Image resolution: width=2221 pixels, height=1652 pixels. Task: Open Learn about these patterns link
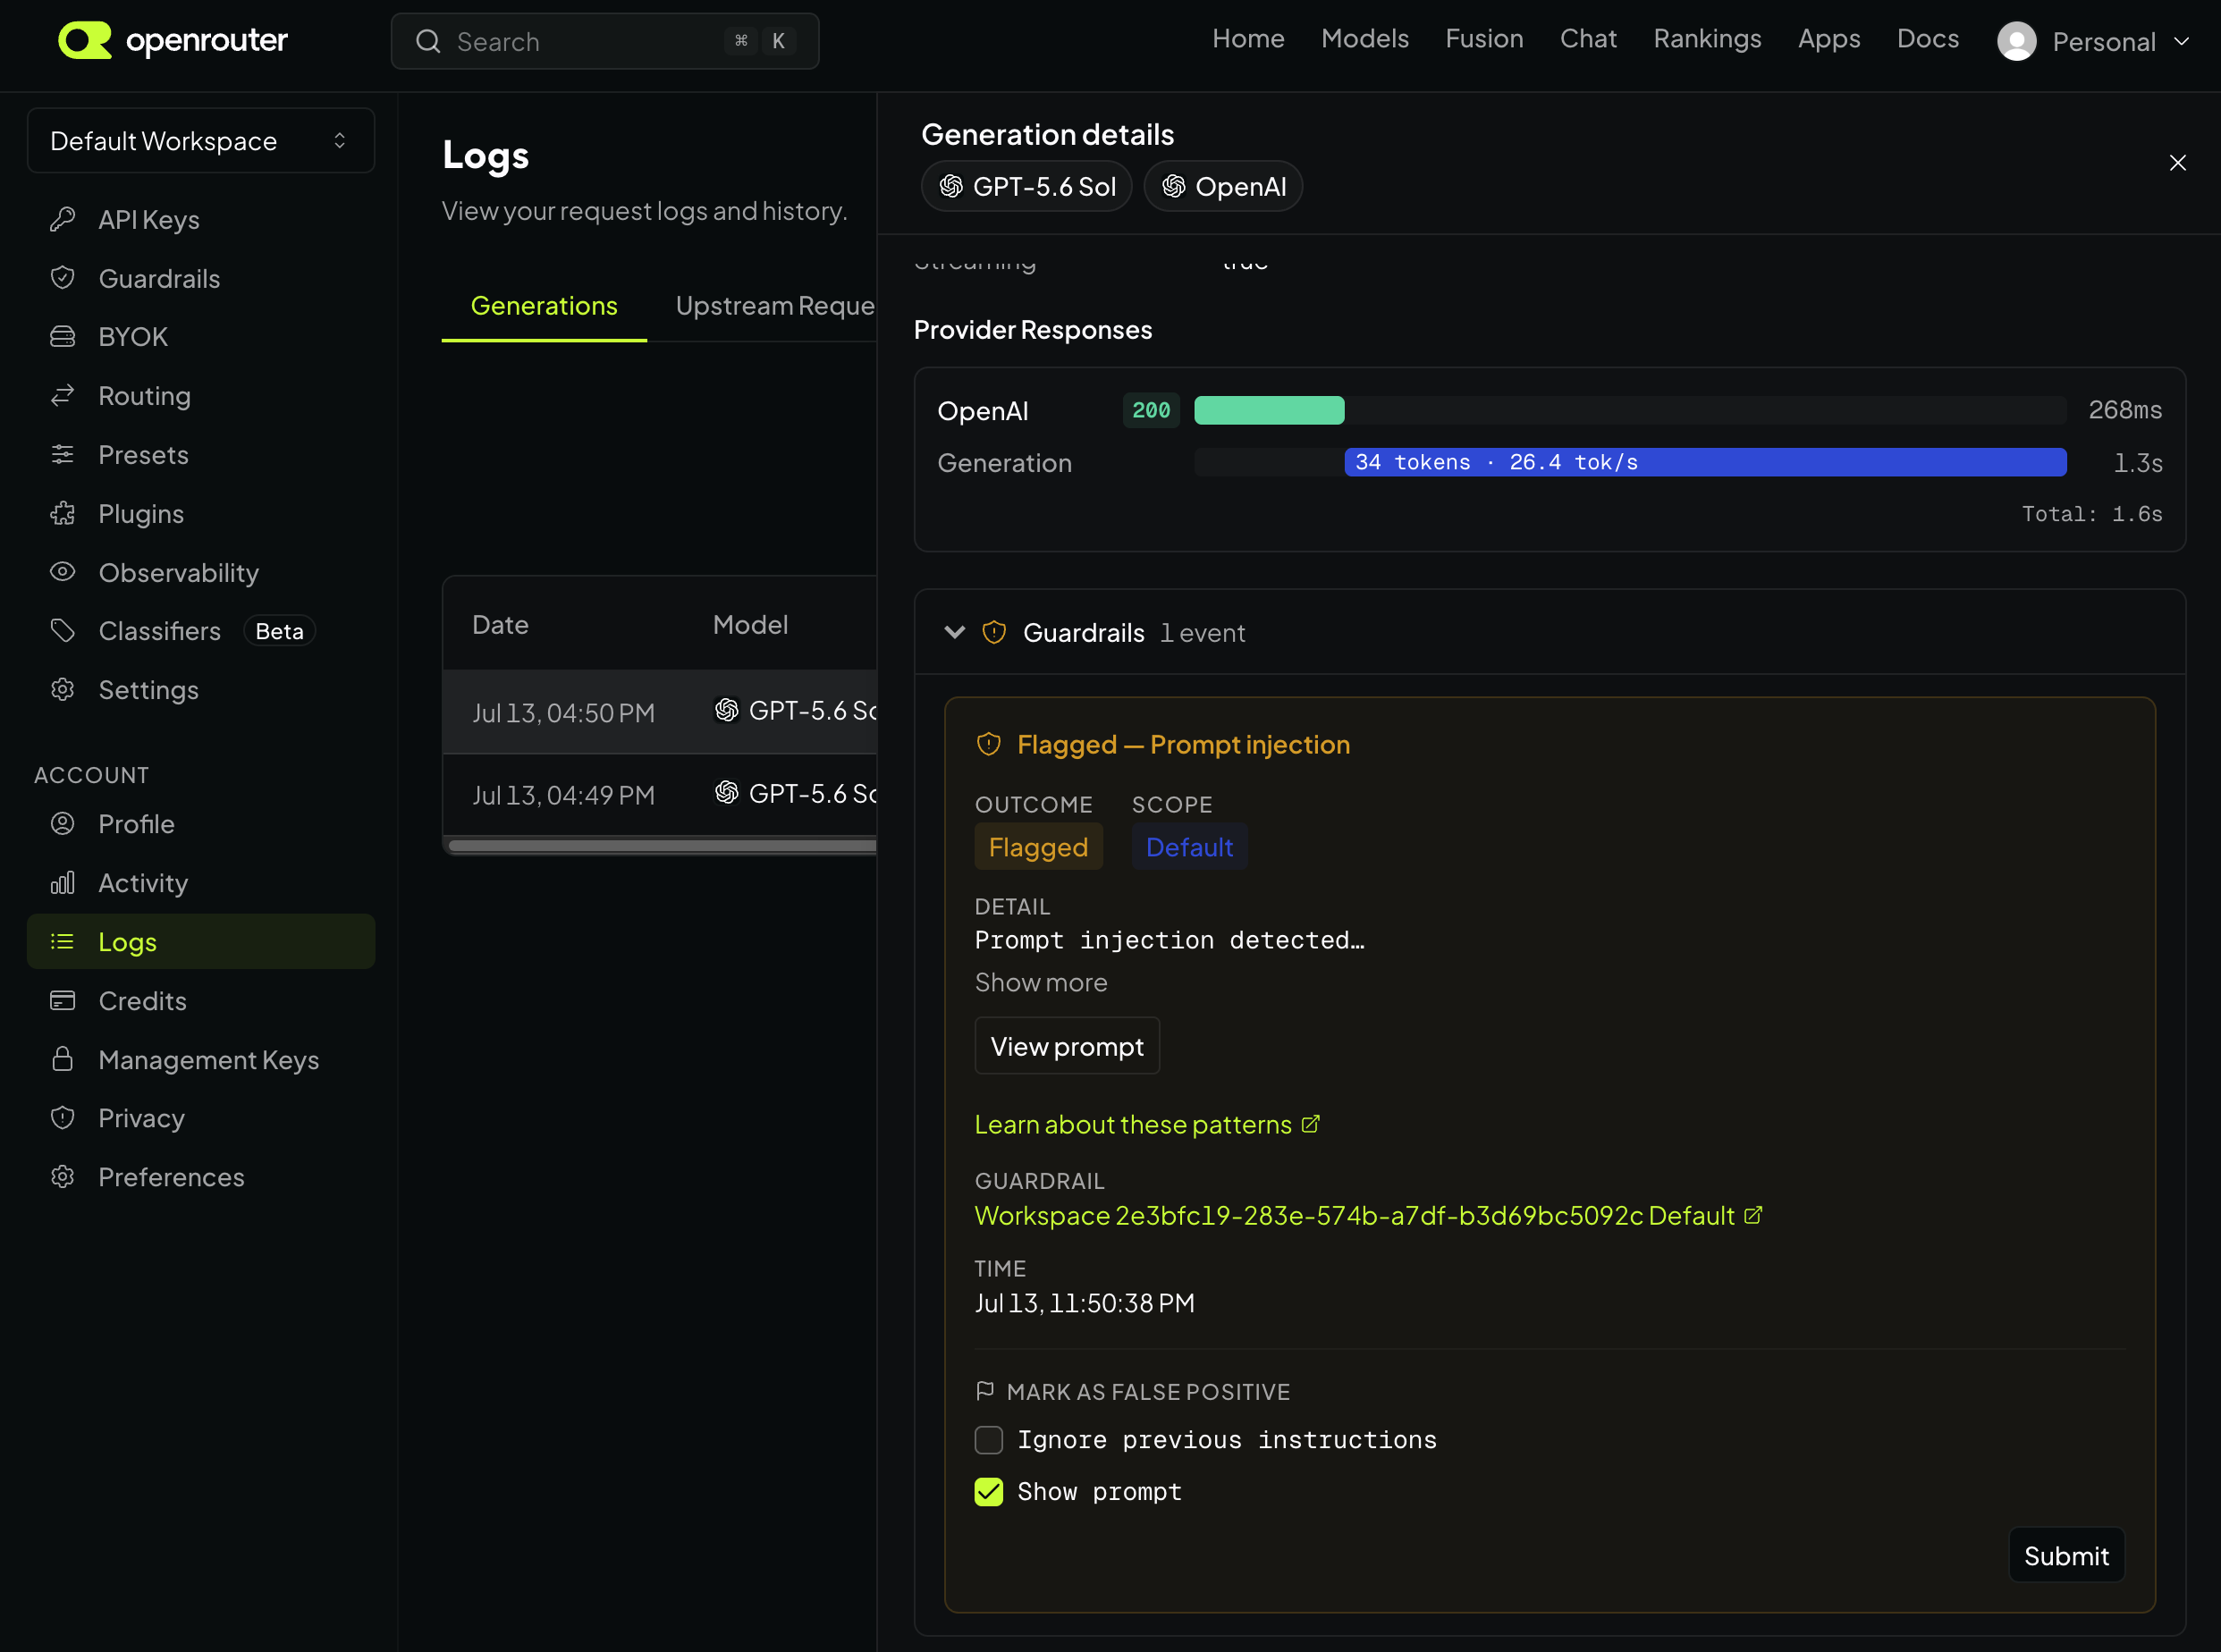[x=1147, y=1124]
